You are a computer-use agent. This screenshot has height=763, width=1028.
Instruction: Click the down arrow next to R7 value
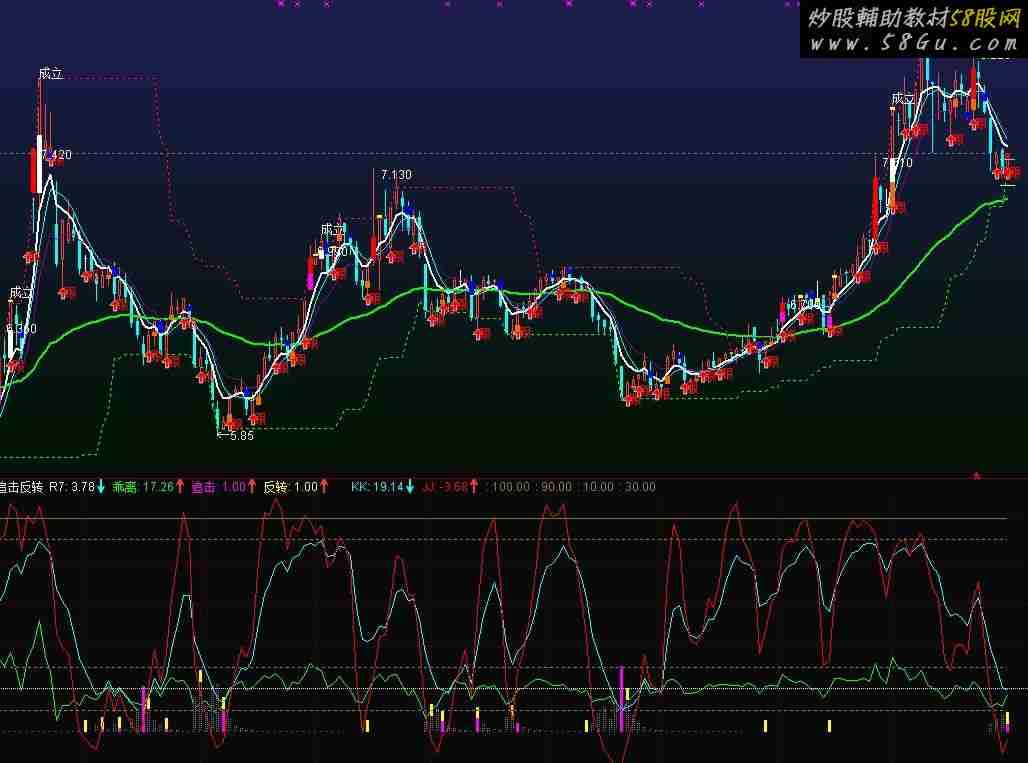click(x=101, y=487)
